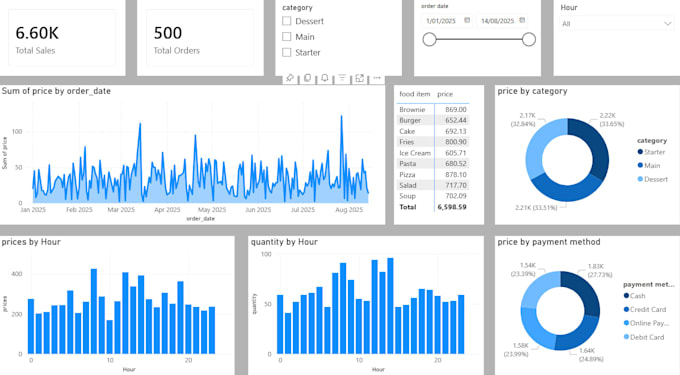Highlight Credit Card in payment legend
Image resolution: width=680 pixels, height=375 pixels.
(x=644, y=310)
